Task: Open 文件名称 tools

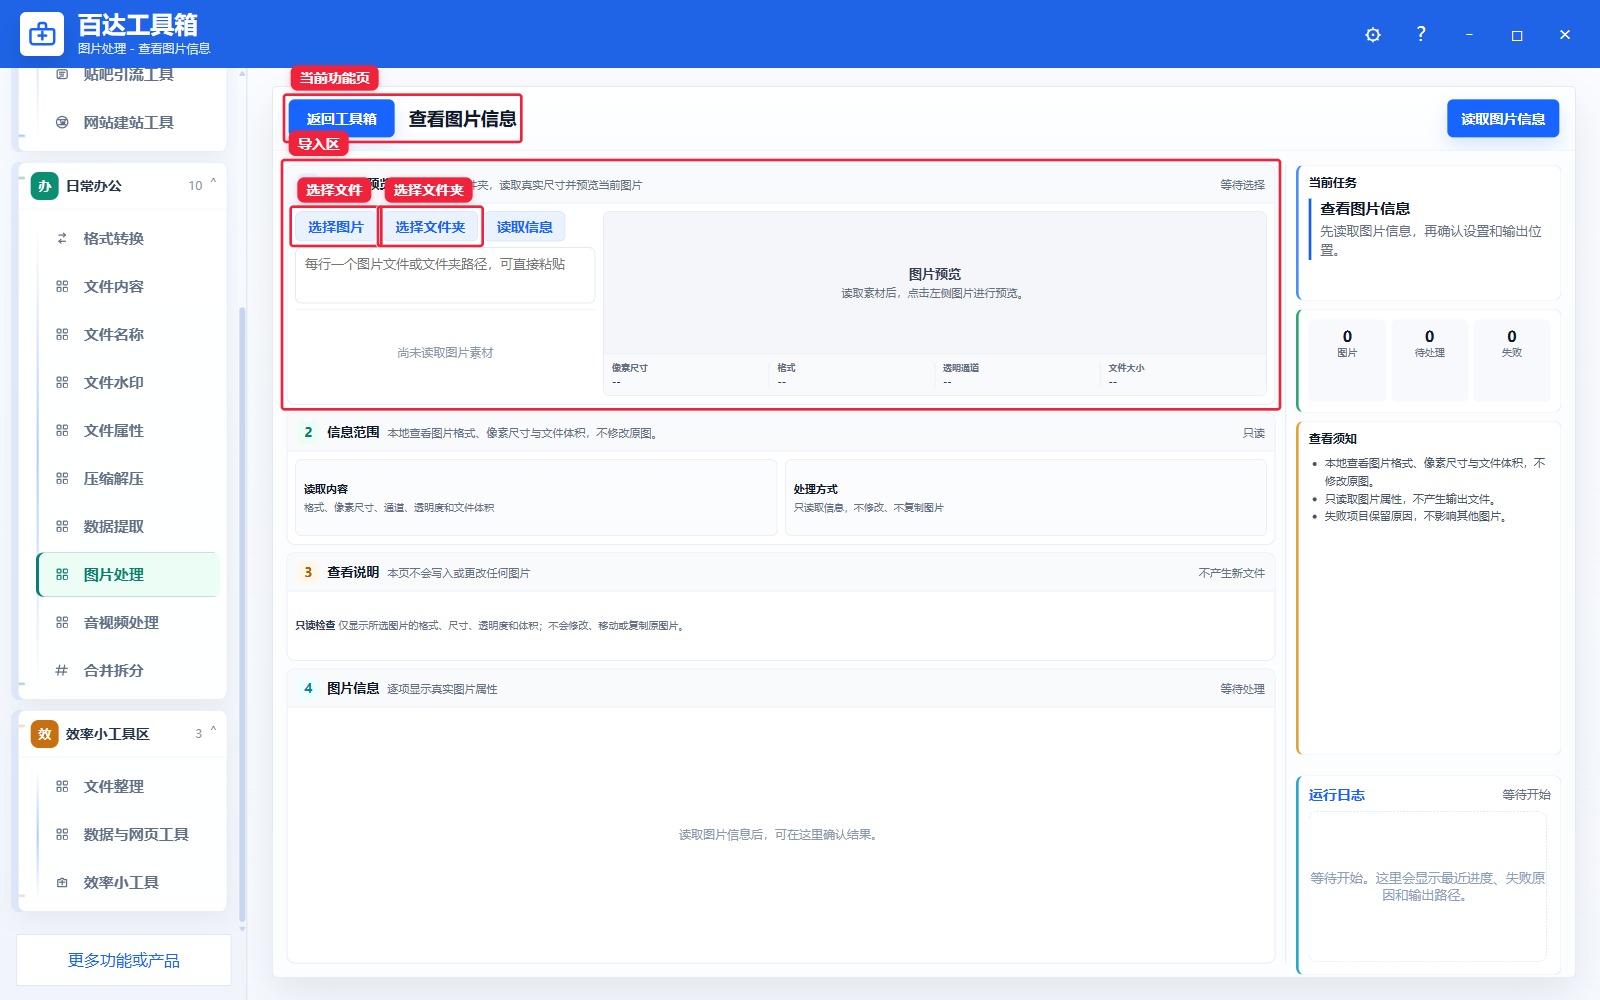Action: coord(128,335)
